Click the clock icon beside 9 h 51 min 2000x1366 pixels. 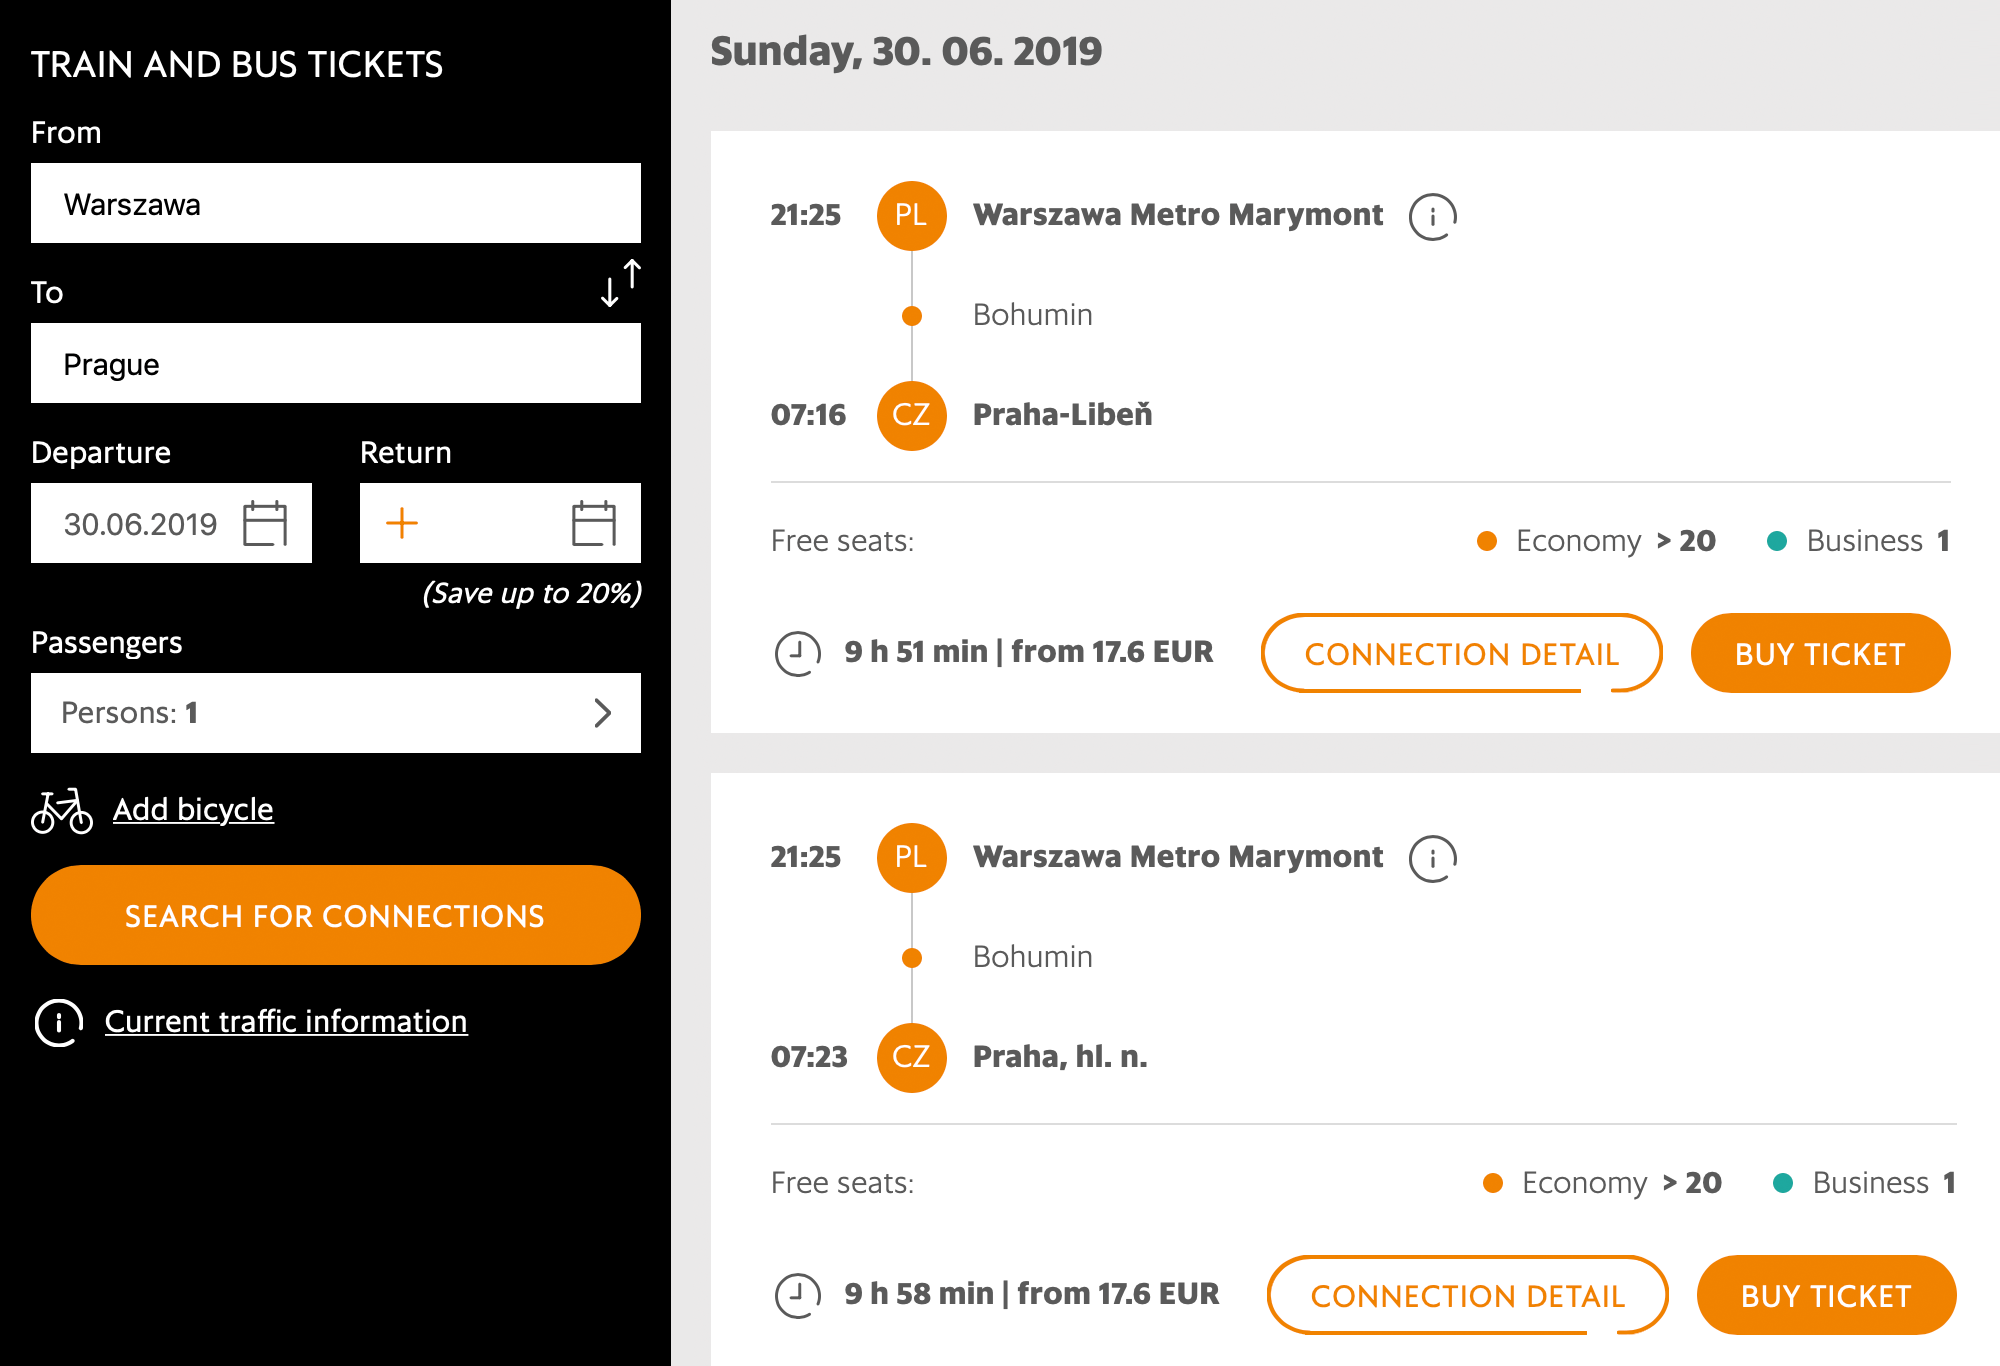tap(798, 654)
